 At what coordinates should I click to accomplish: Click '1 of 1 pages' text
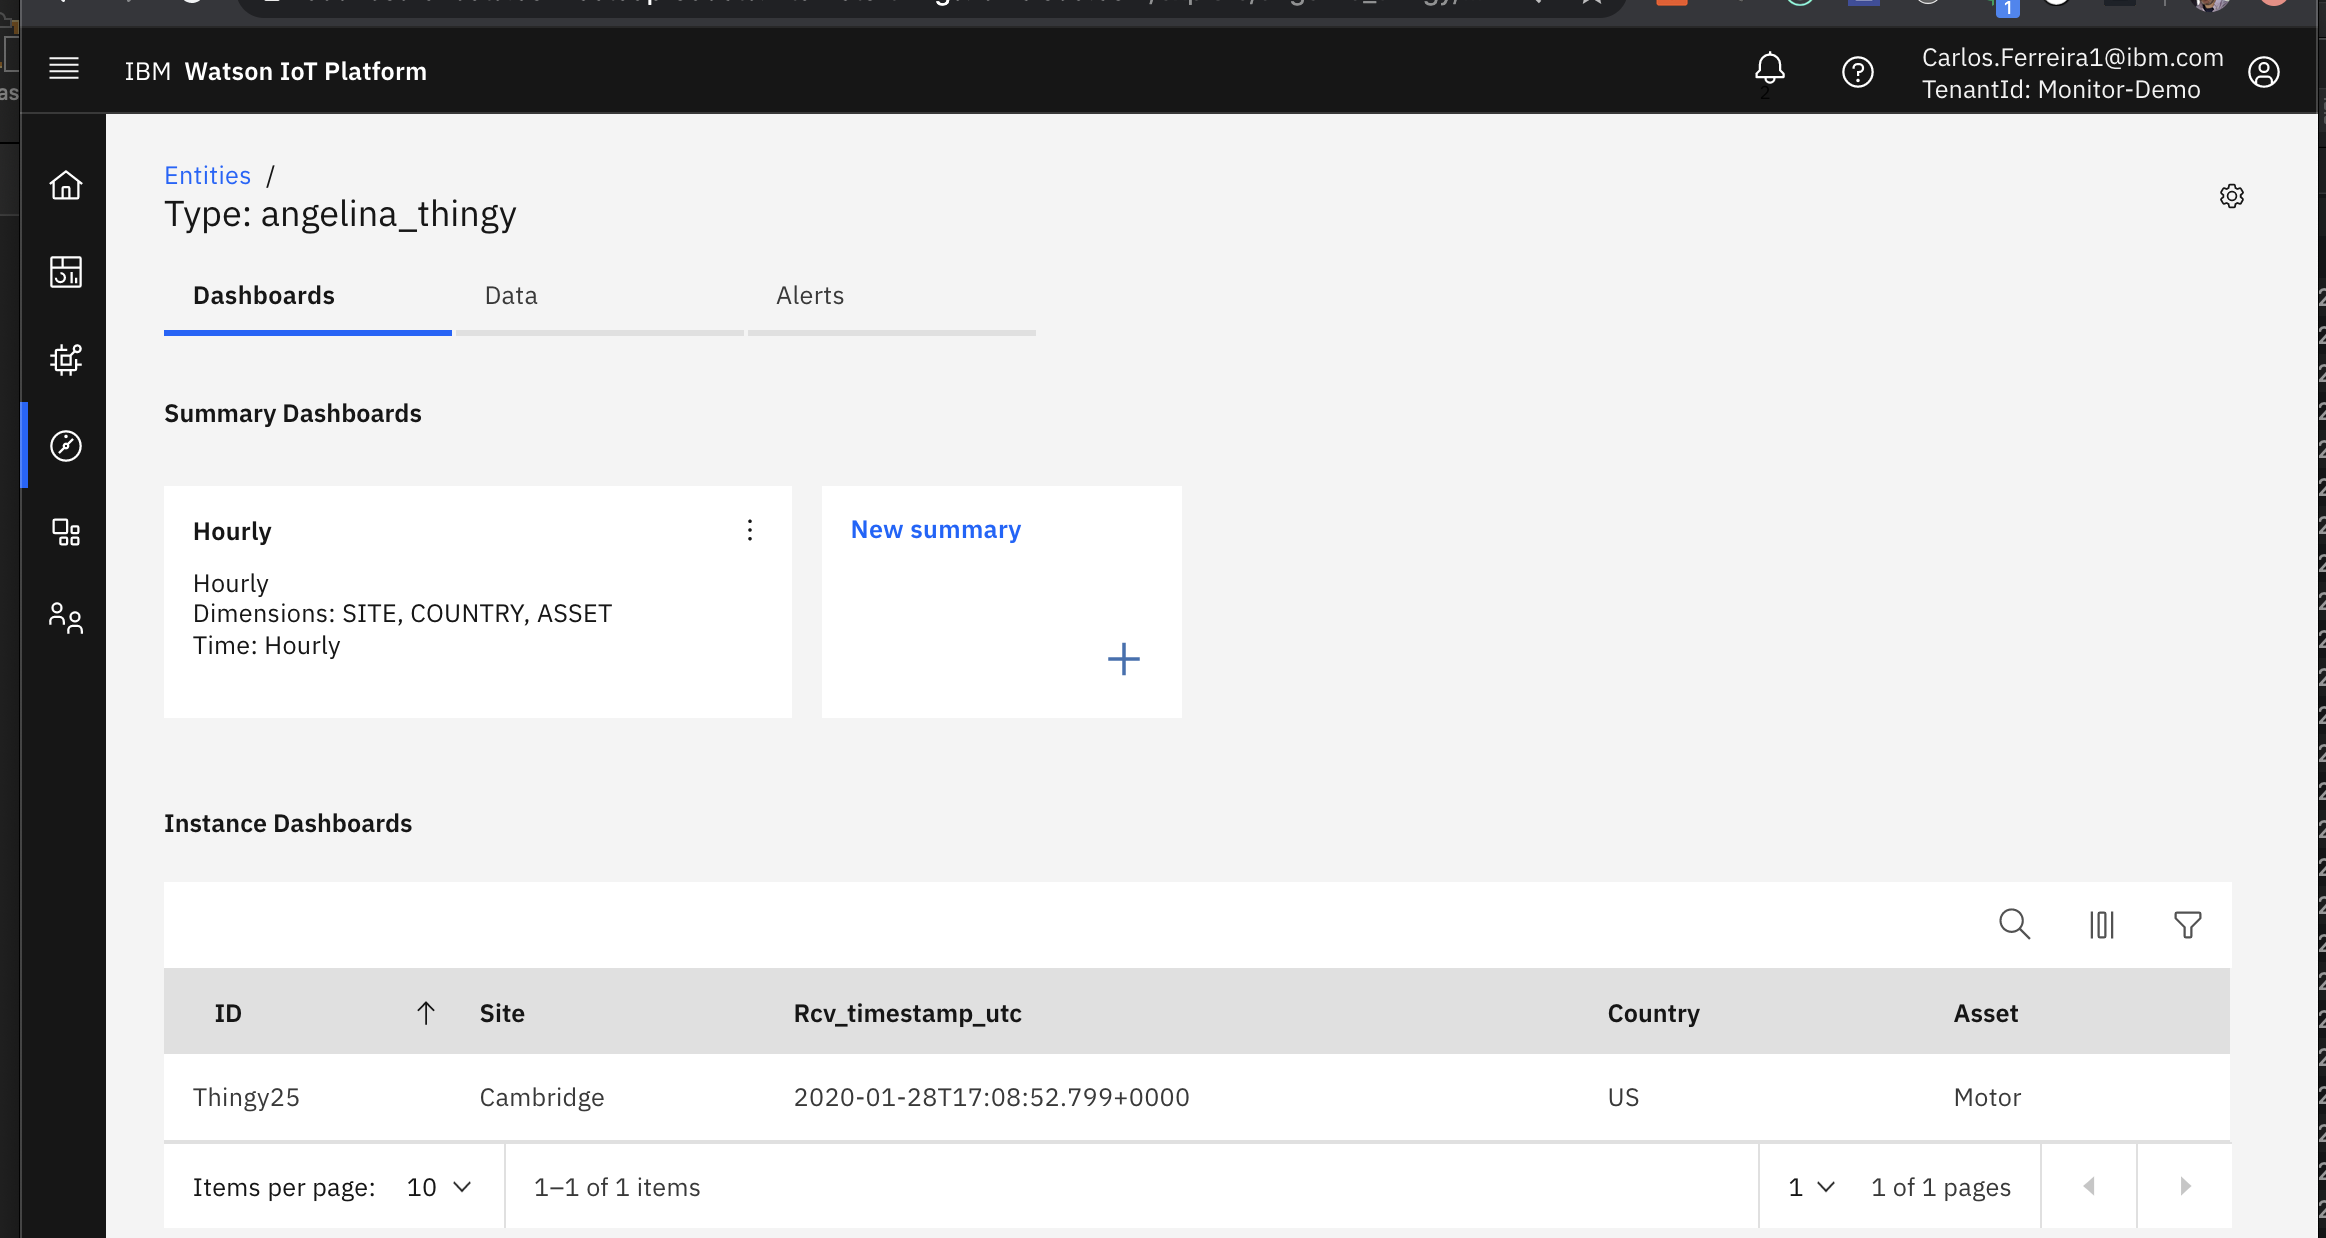(1940, 1187)
